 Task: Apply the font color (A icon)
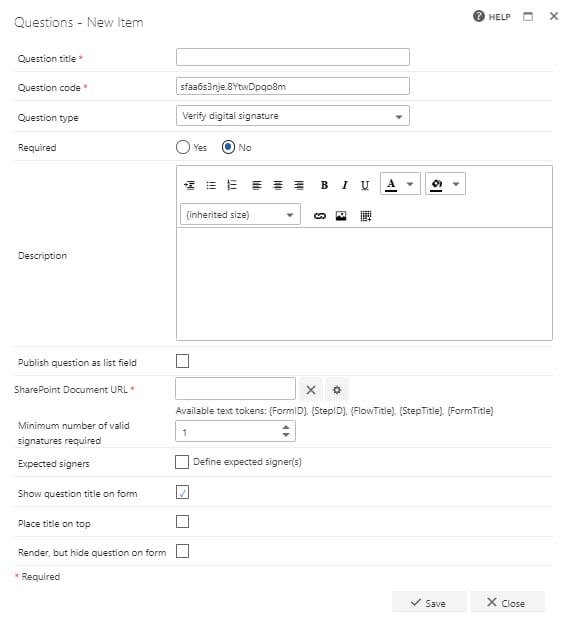(391, 184)
